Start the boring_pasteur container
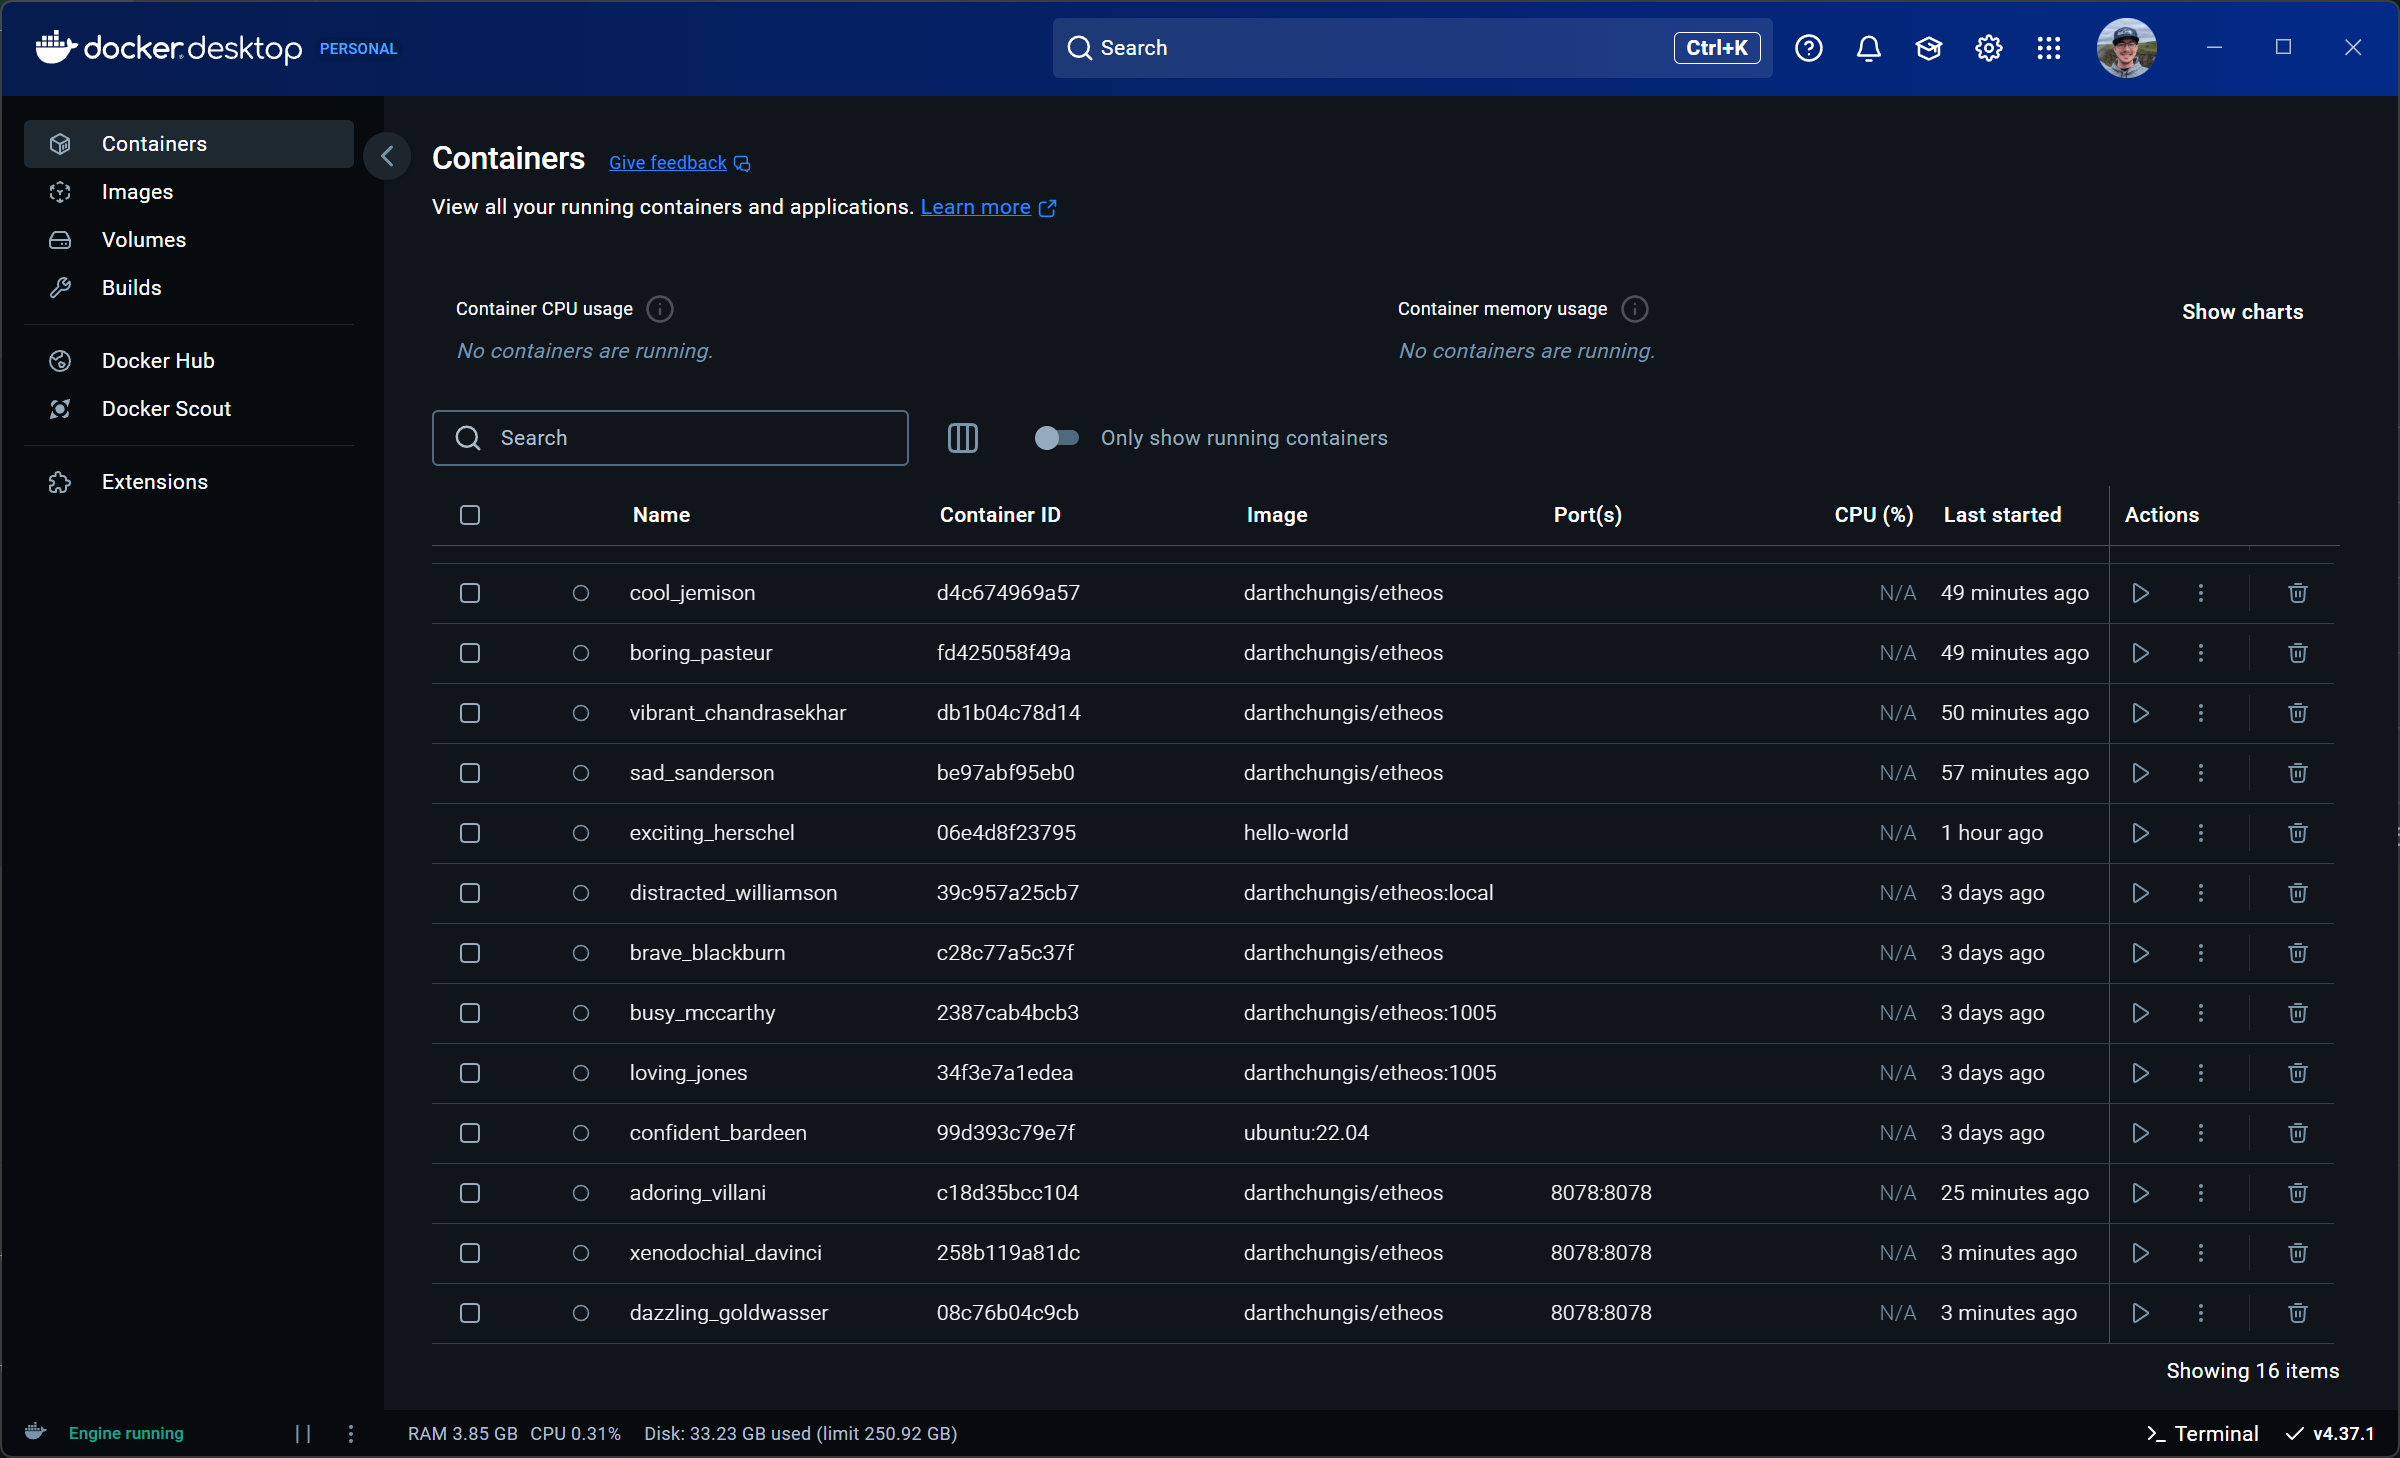The width and height of the screenshot is (2400, 1458). pyautogui.click(x=2140, y=653)
